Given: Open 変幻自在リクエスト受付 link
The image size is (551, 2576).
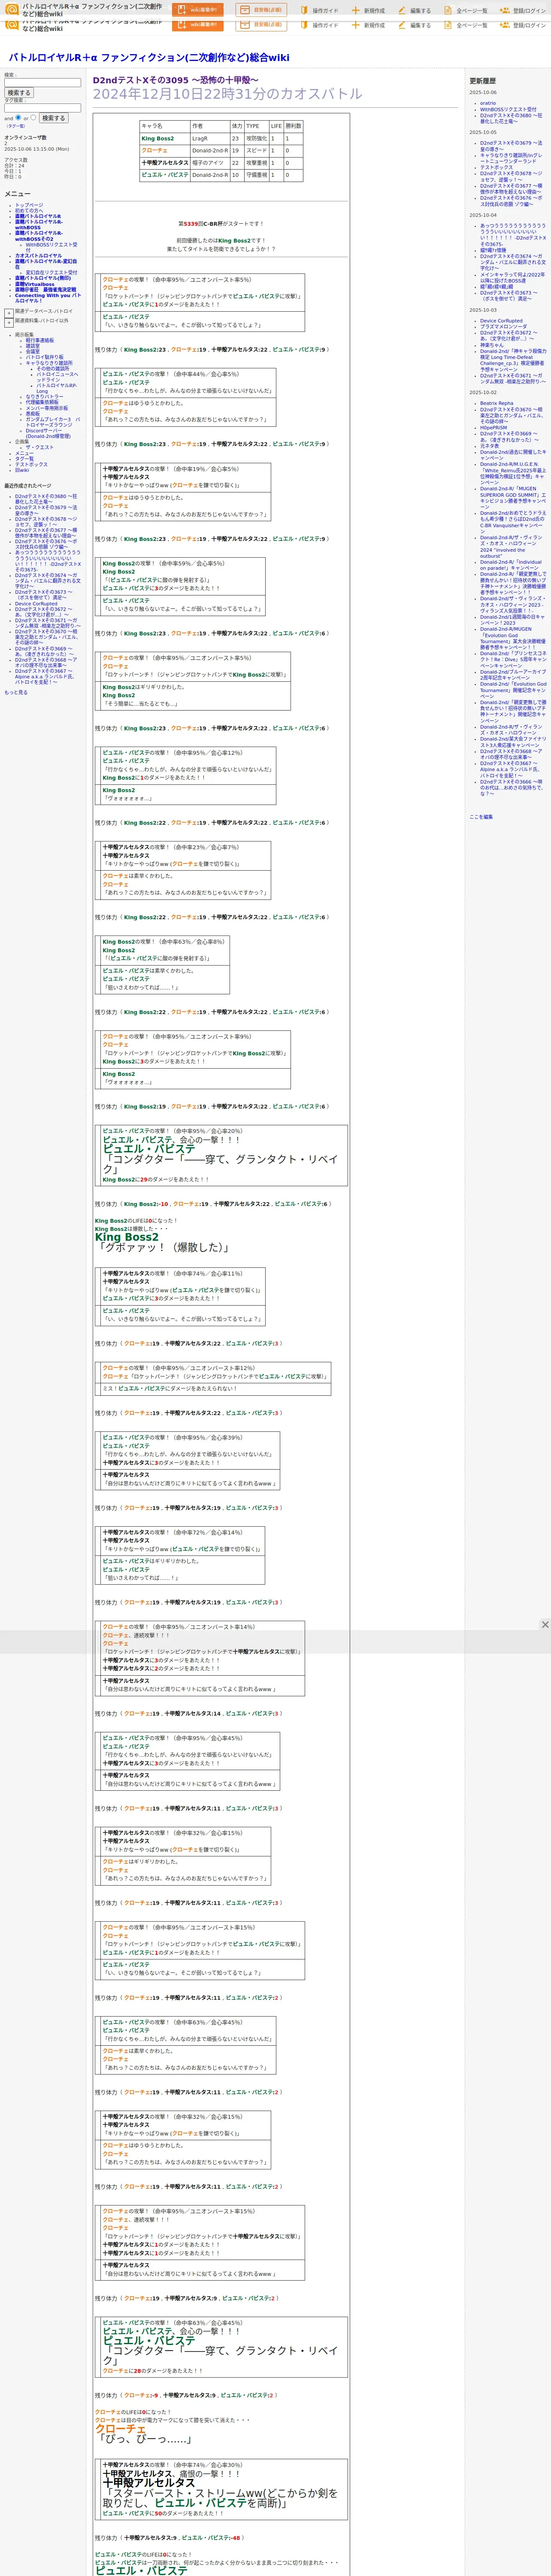Looking at the screenshot, I should click(51, 272).
